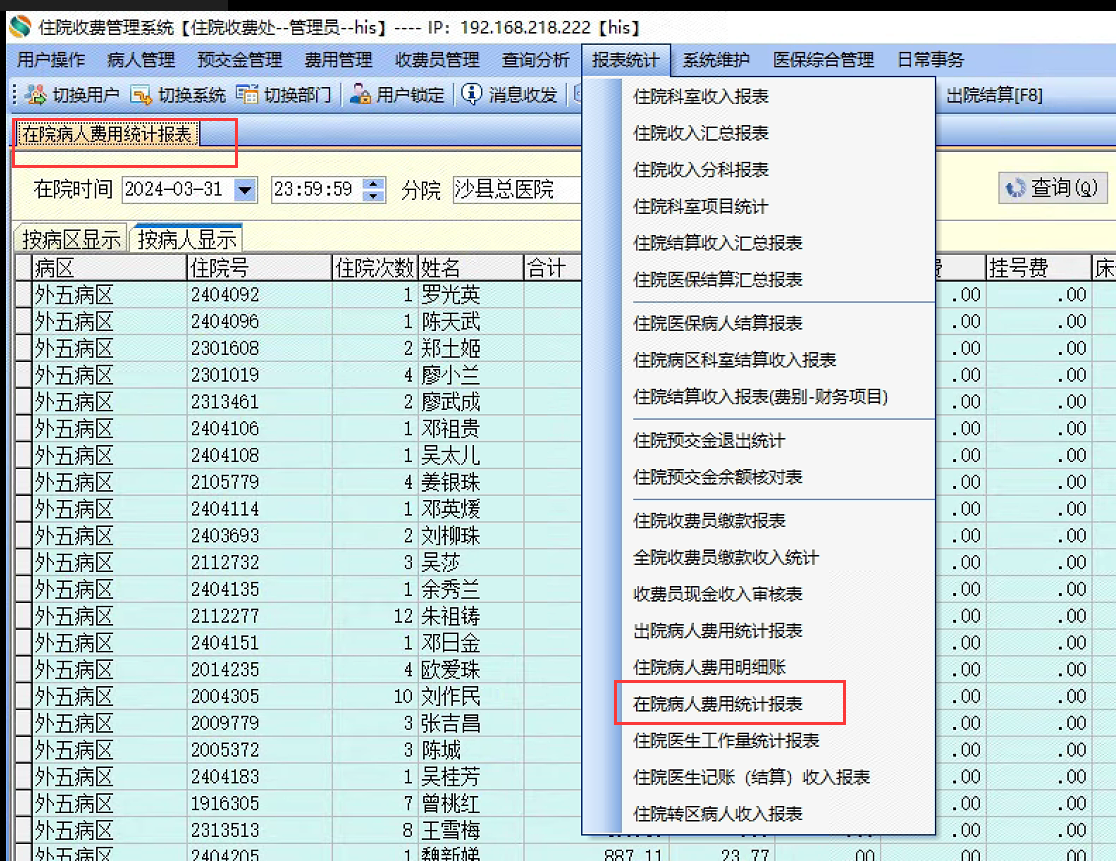This screenshot has width=1116, height=861.
Task: Click the row selector beside 刘作民
Action: [x=23, y=697]
